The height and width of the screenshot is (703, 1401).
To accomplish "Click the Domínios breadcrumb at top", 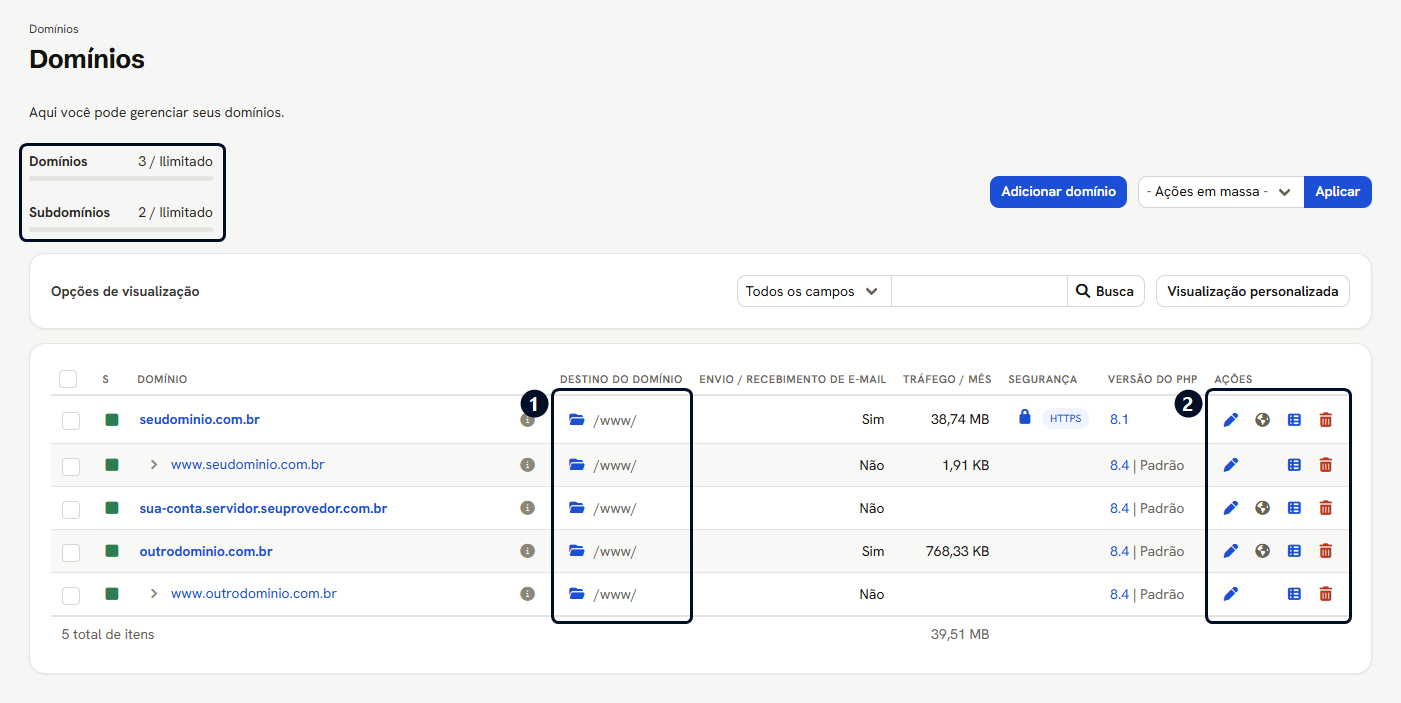I will pyautogui.click(x=54, y=29).
